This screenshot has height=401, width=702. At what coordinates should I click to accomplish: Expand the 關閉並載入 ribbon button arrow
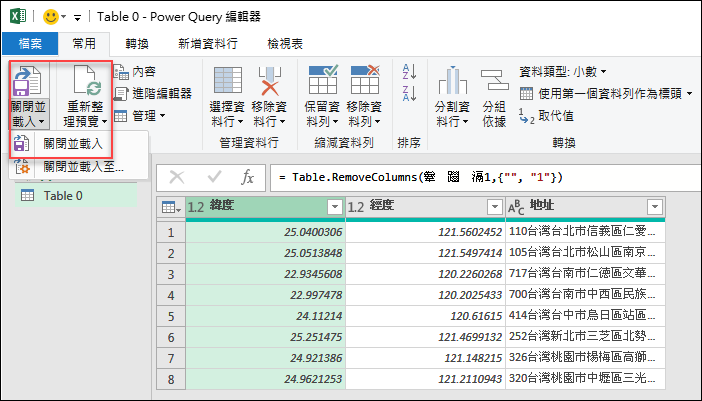click(x=41, y=122)
